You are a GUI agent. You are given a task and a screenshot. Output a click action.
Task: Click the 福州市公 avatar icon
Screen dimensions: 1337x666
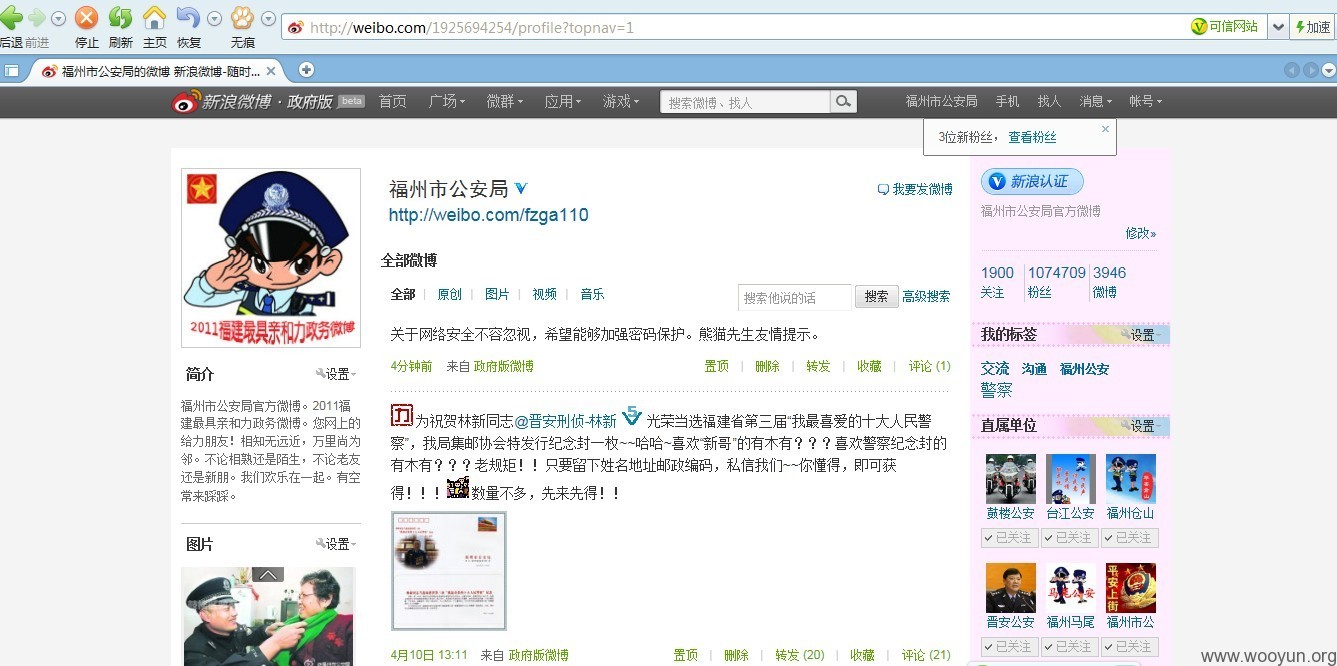point(1131,588)
